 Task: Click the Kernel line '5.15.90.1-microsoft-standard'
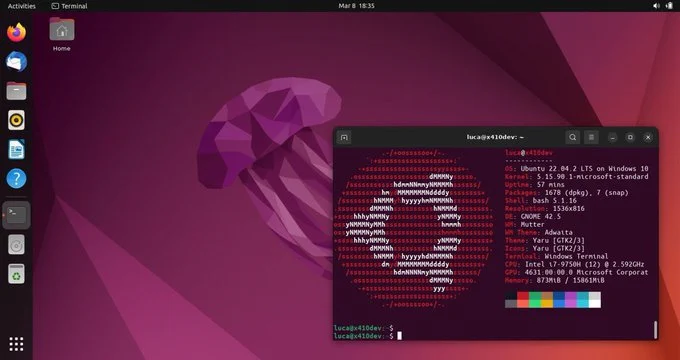coord(577,177)
